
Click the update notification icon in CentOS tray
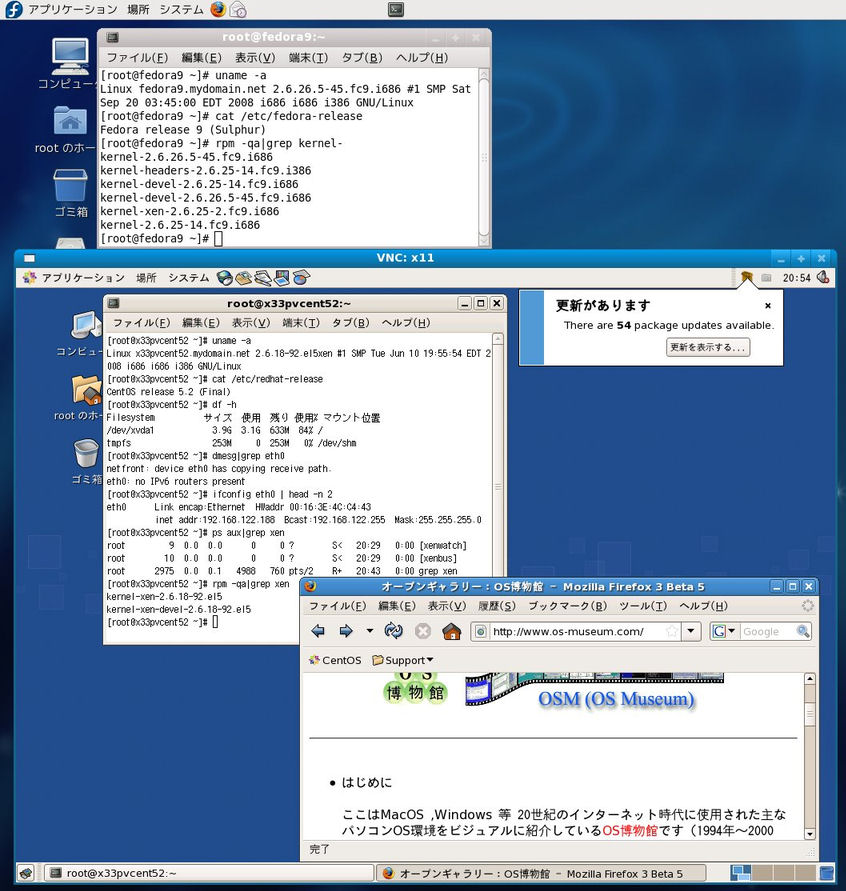[747, 277]
